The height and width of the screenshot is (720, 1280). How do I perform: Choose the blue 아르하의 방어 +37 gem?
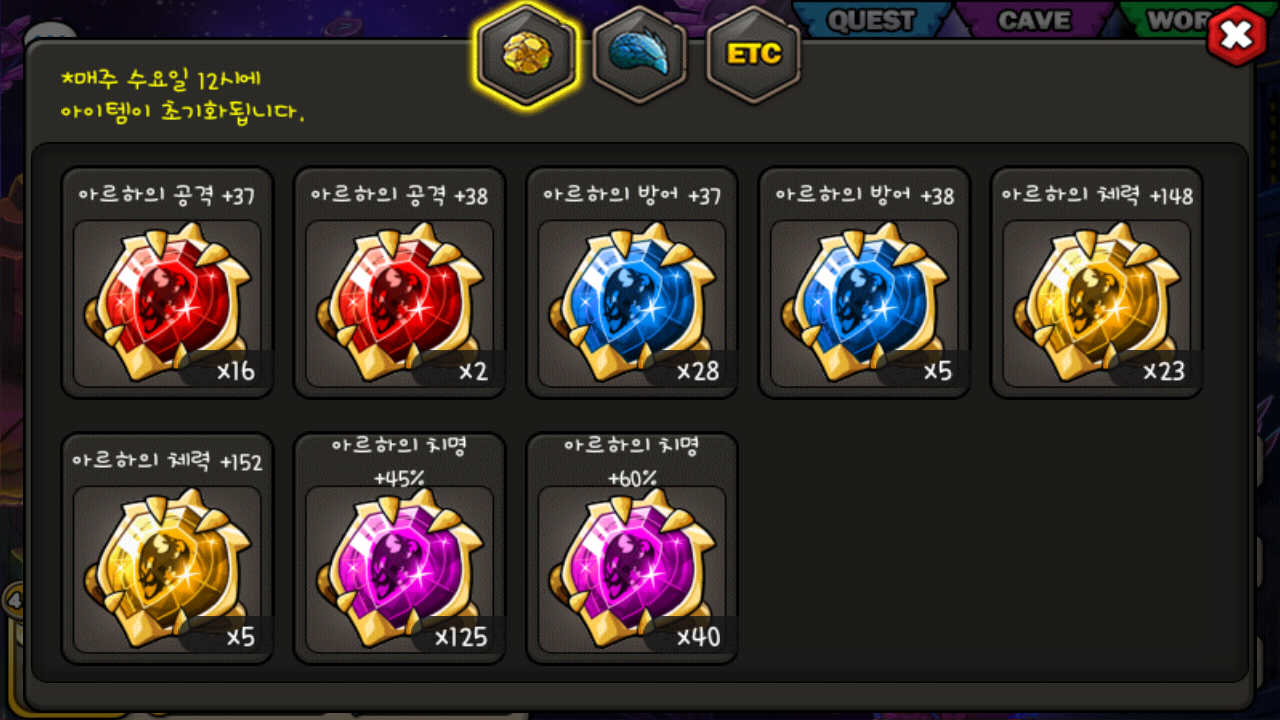[x=631, y=282]
